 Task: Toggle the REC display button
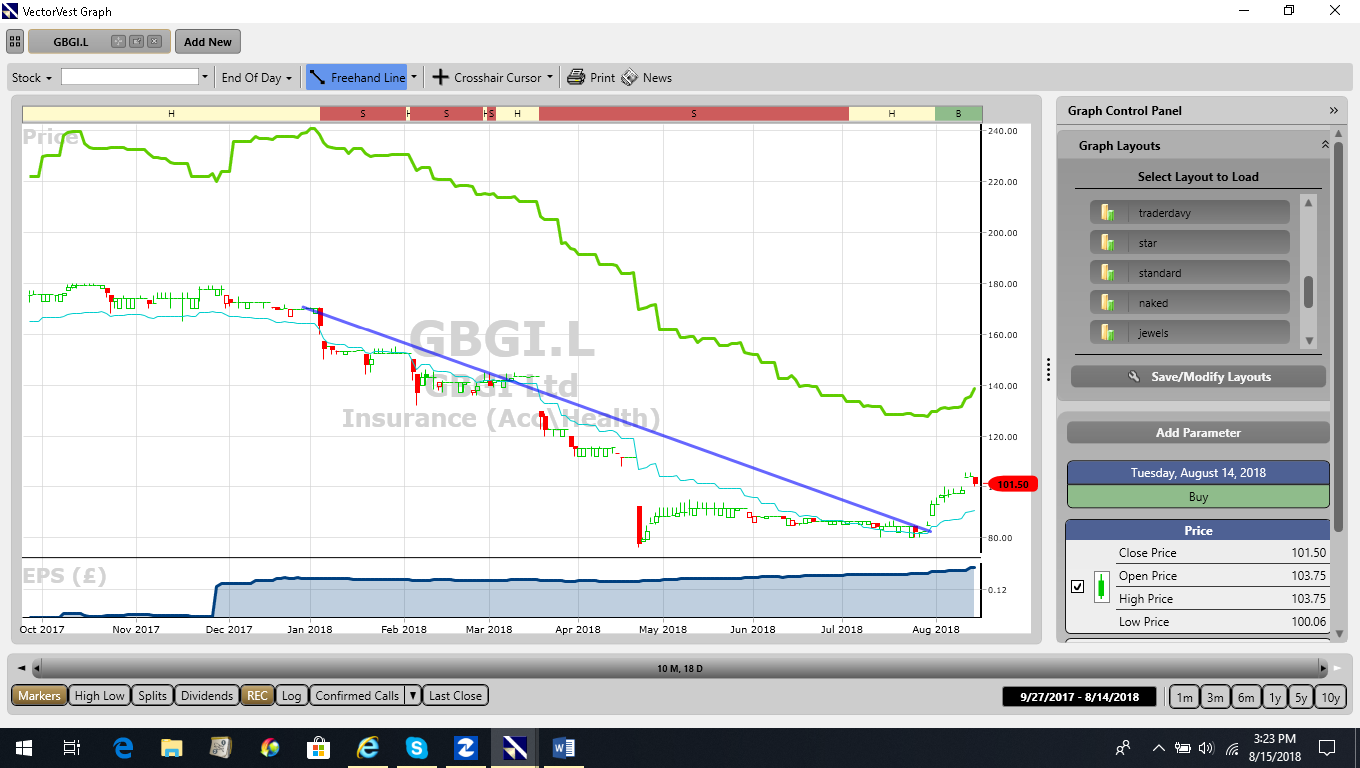pos(258,696)
